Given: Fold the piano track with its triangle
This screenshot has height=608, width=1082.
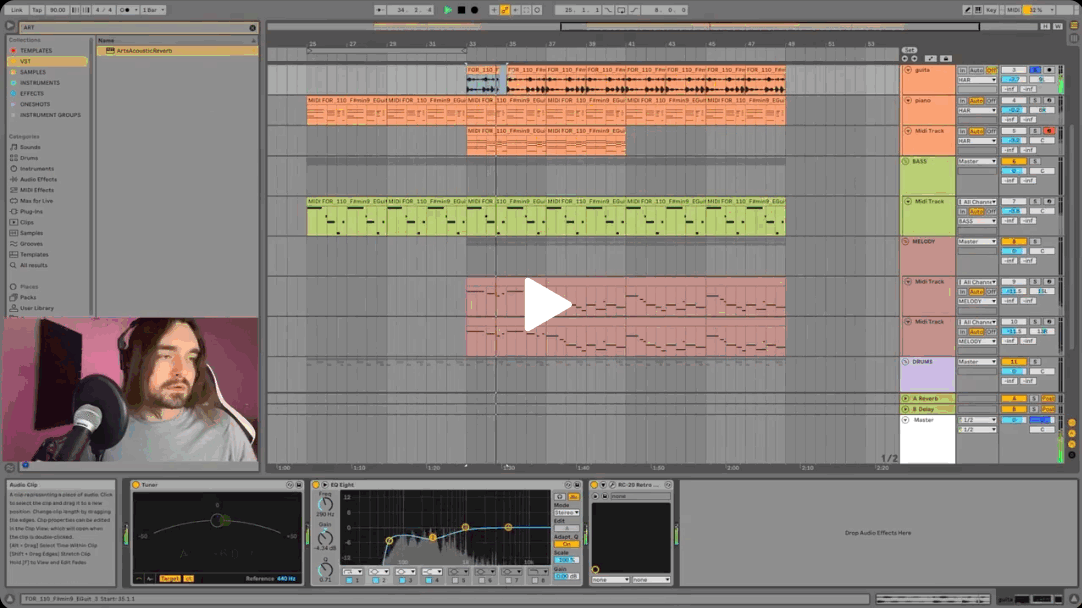Looking at the screenshot, I should (x=907, y=101).
